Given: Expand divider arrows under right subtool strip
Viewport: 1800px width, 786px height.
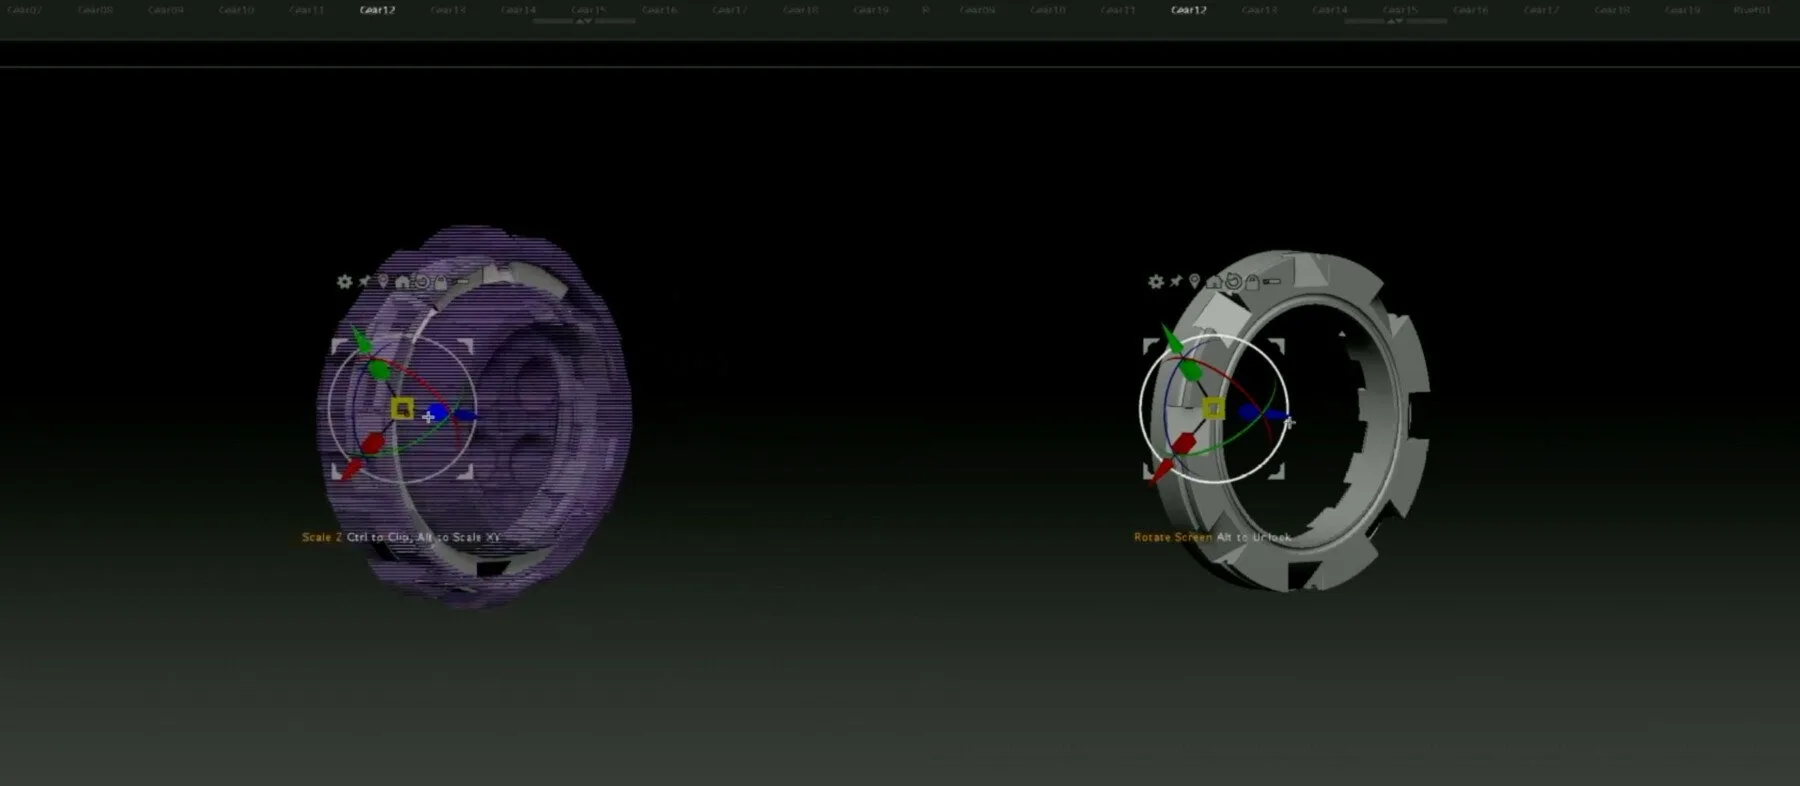Looking at the screenshot, I should (1395, 21).
